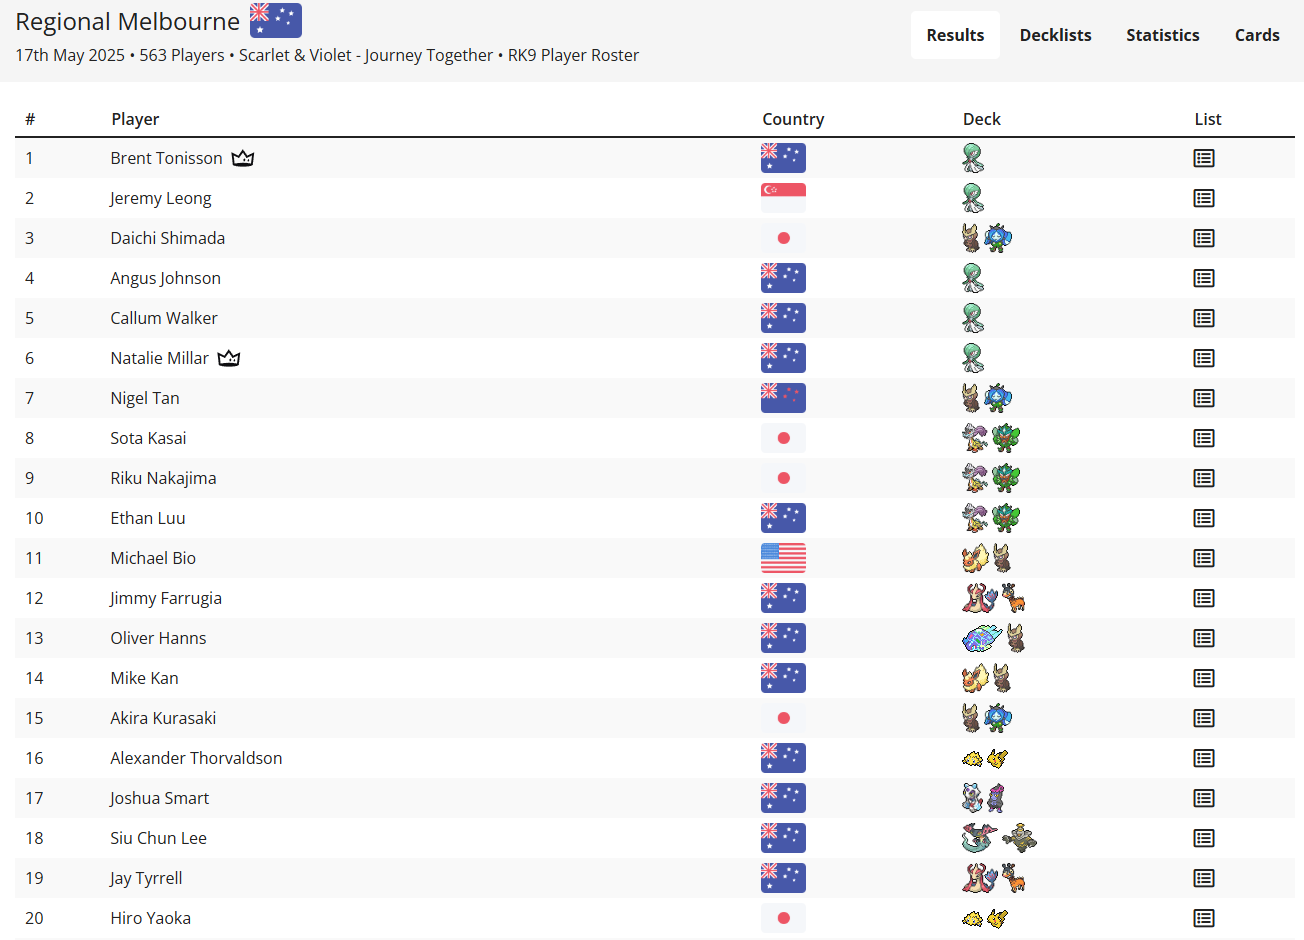Open Hiro Yaoka's player profile
The width and height of the screenshot is (1304, 940).
(x=150, y=918)
